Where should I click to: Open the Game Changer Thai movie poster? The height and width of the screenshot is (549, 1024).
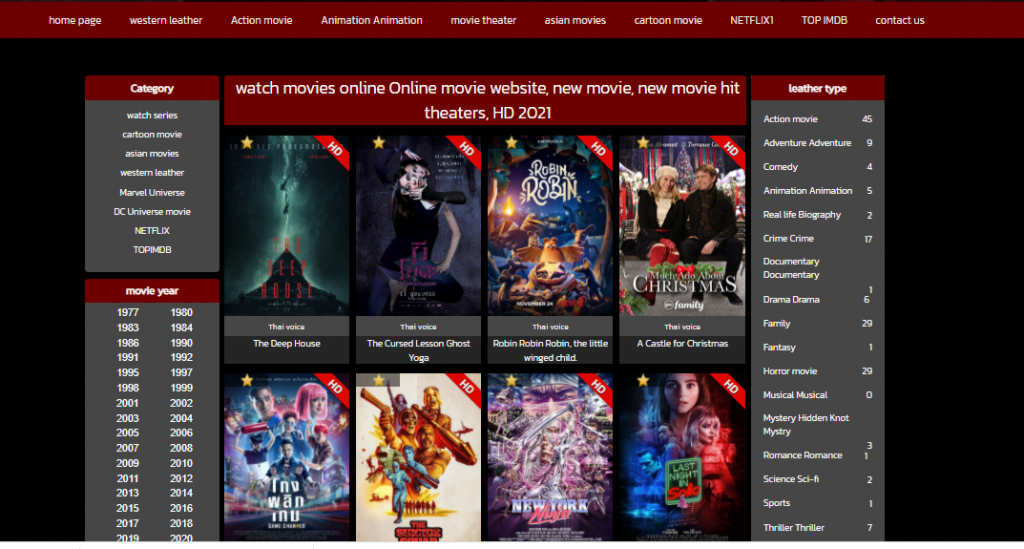point(287,457)
